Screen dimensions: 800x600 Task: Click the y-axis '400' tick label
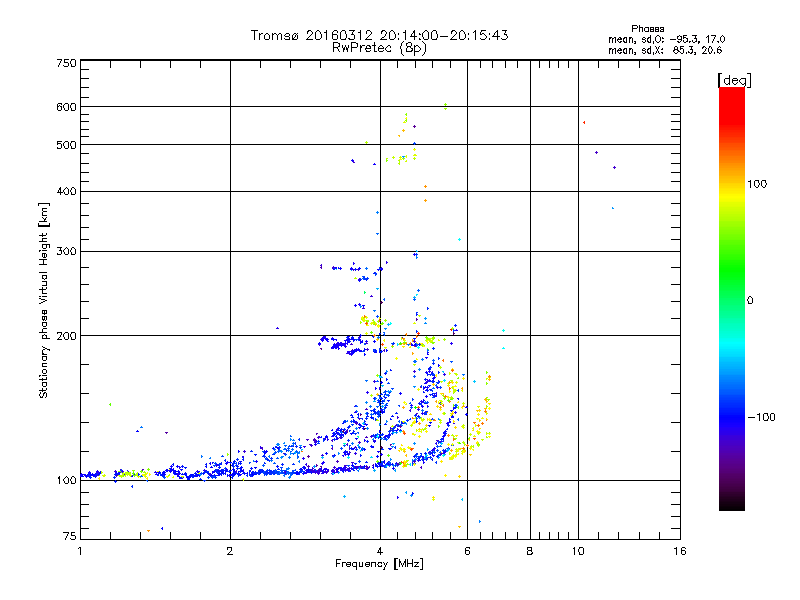point(66,191)
